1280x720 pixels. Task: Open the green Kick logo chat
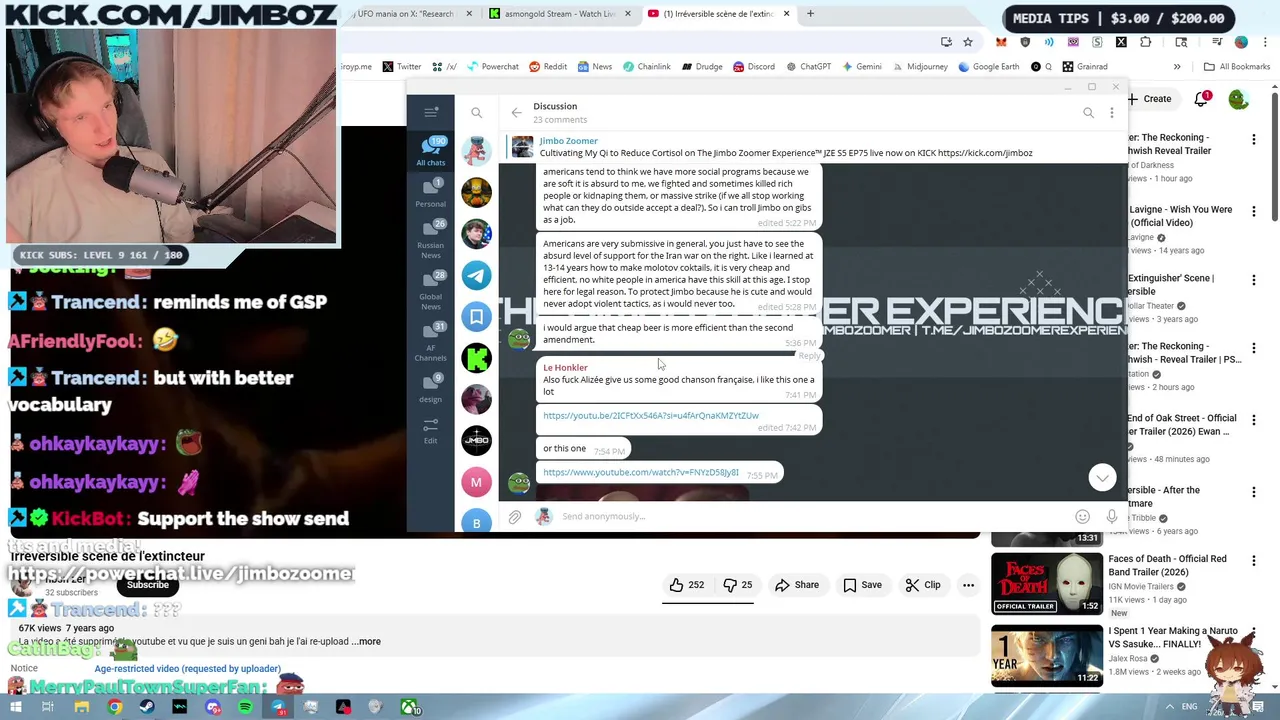[x=476, y=357]
